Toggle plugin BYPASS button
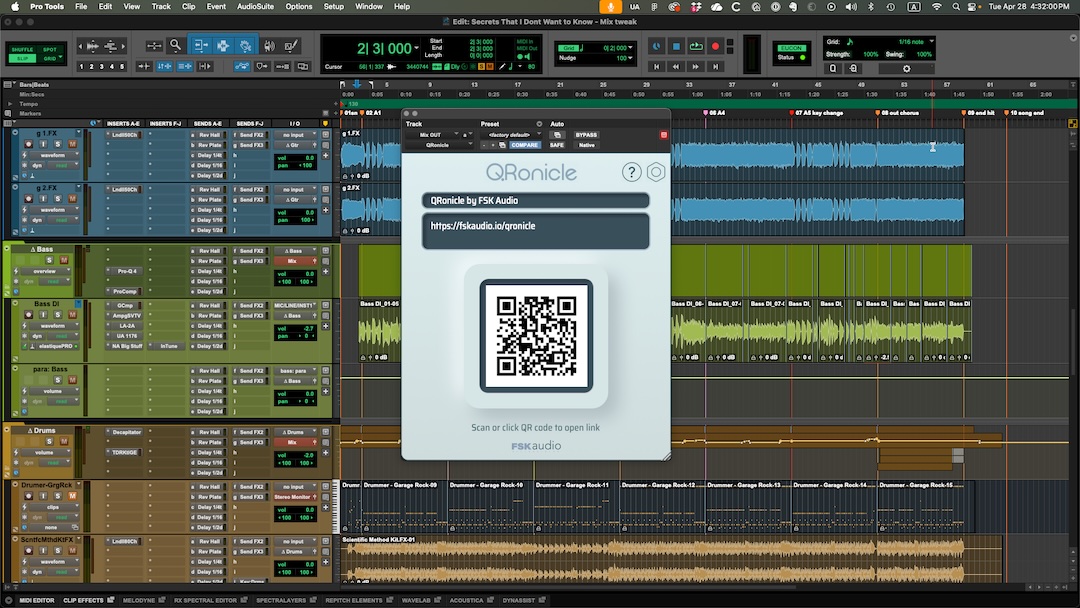Screen dimensions: 1080x608 586,135
